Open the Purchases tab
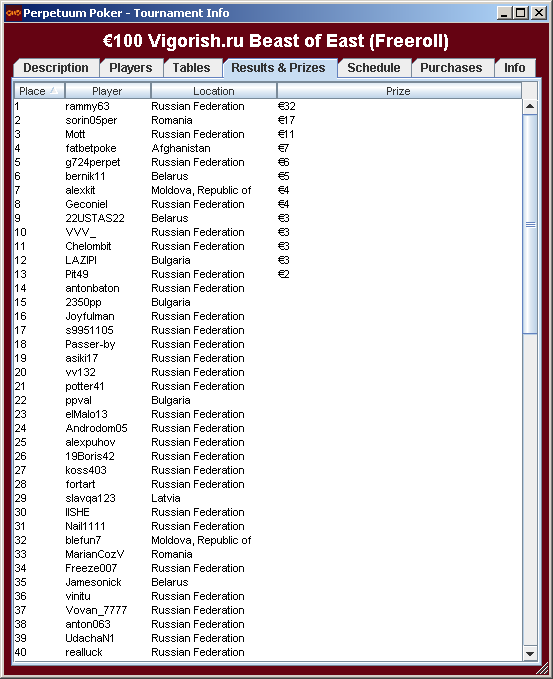This screenshot has height=679, width=553. click(451, 68)
